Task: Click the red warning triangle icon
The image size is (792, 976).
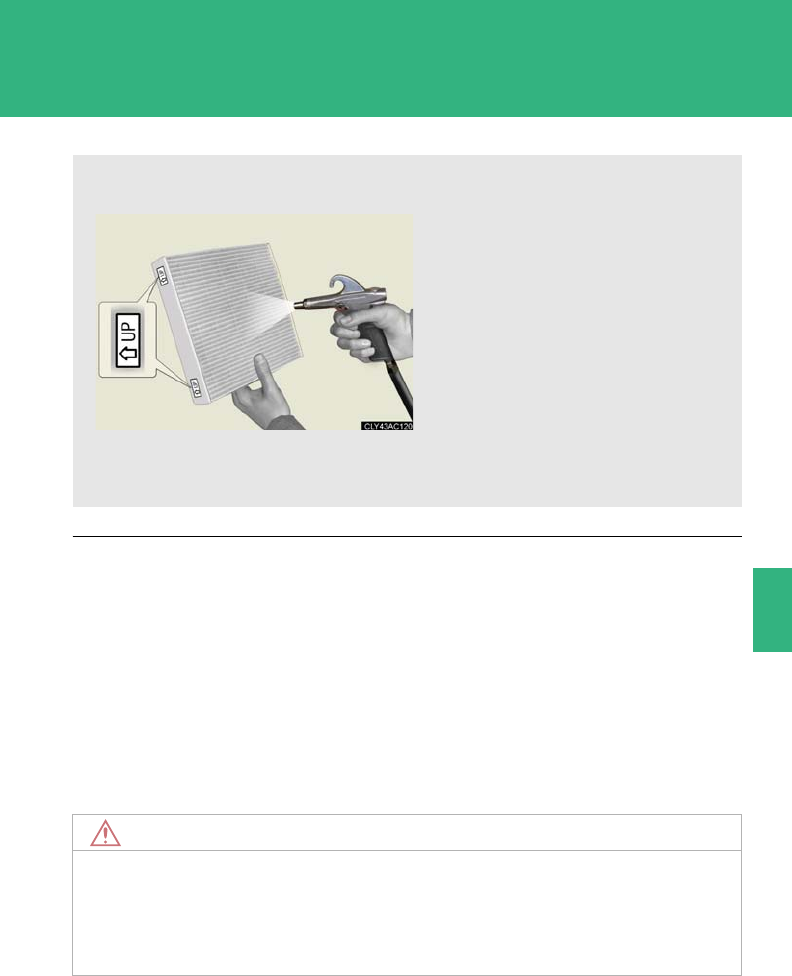Action: (x=105, y=833)
